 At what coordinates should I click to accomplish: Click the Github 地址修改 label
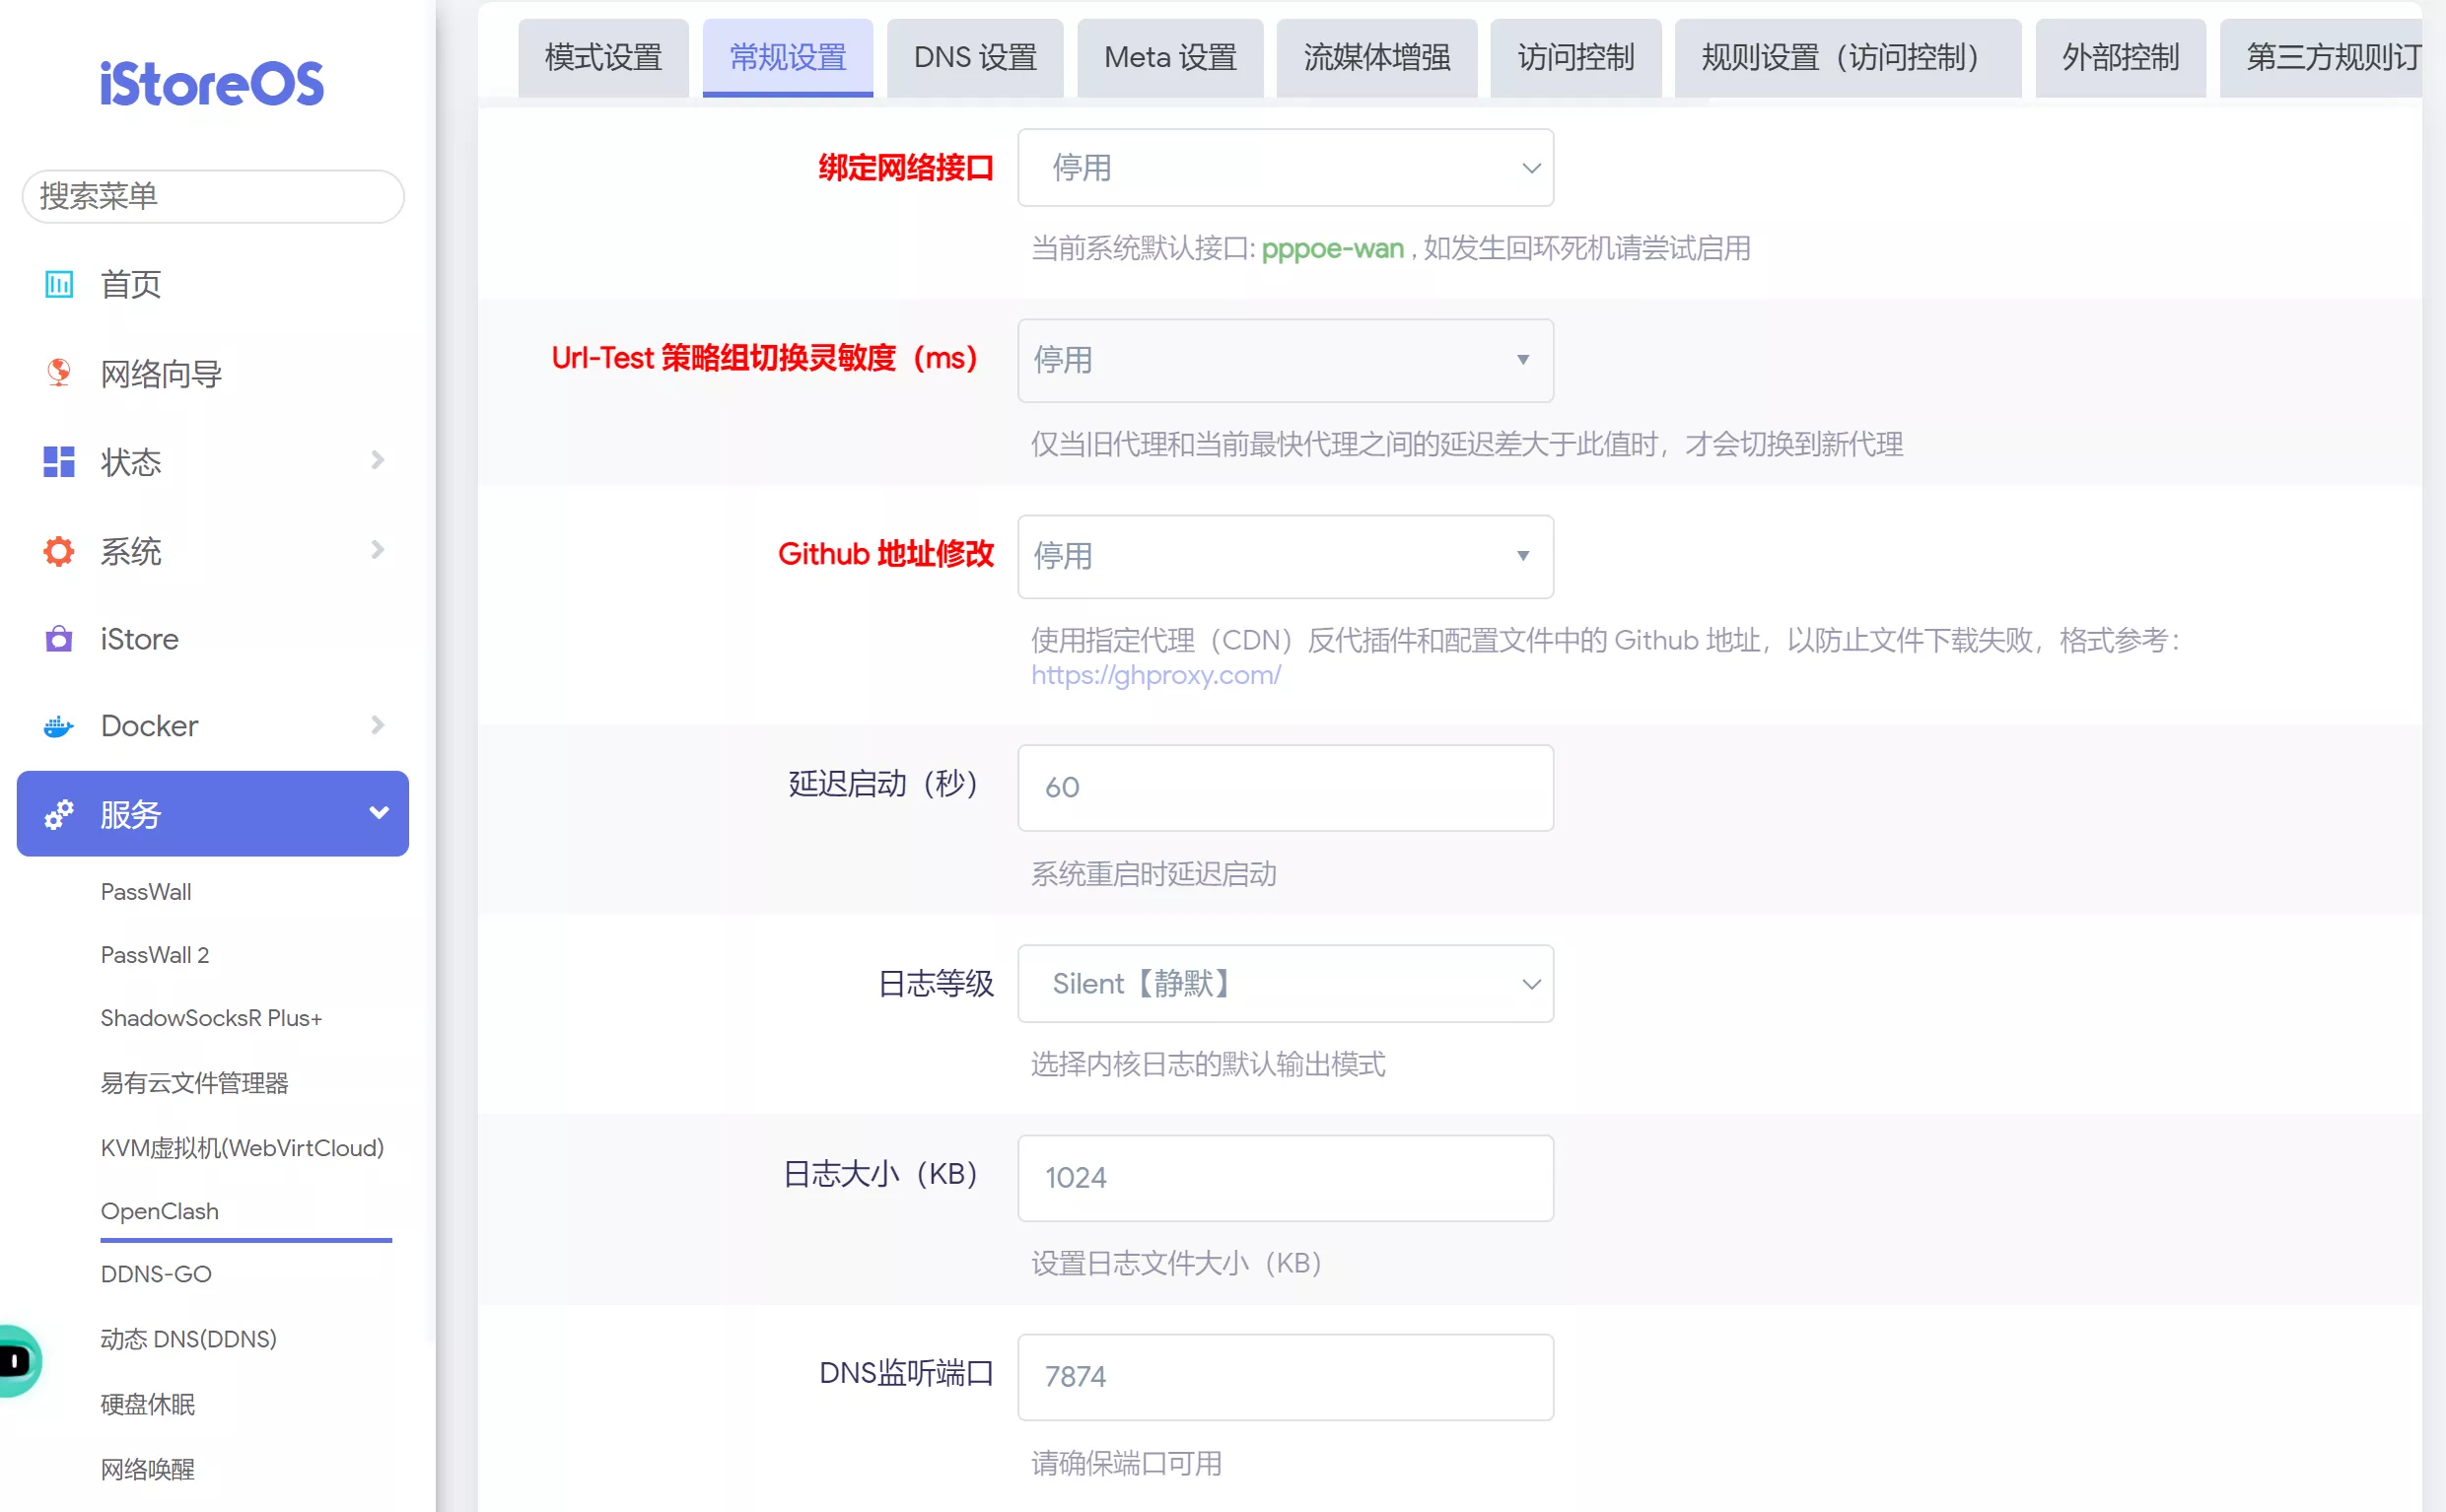coord(886,554)
